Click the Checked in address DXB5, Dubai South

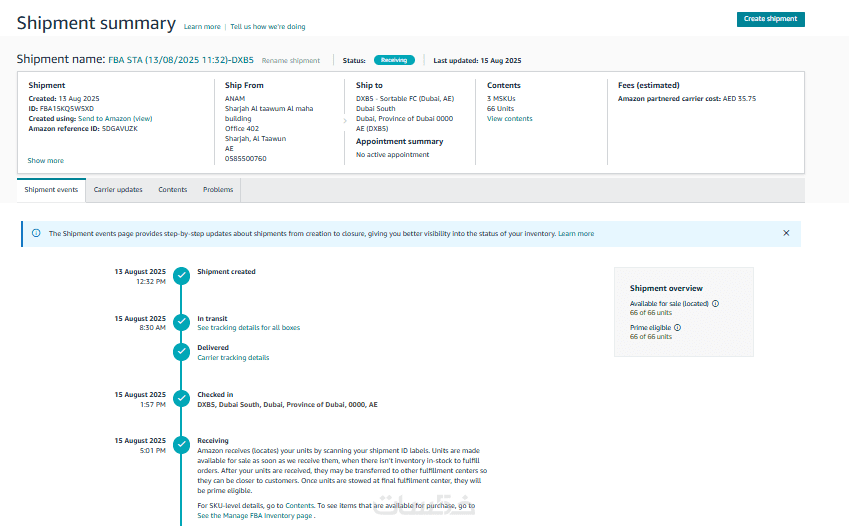pos(288,405)
